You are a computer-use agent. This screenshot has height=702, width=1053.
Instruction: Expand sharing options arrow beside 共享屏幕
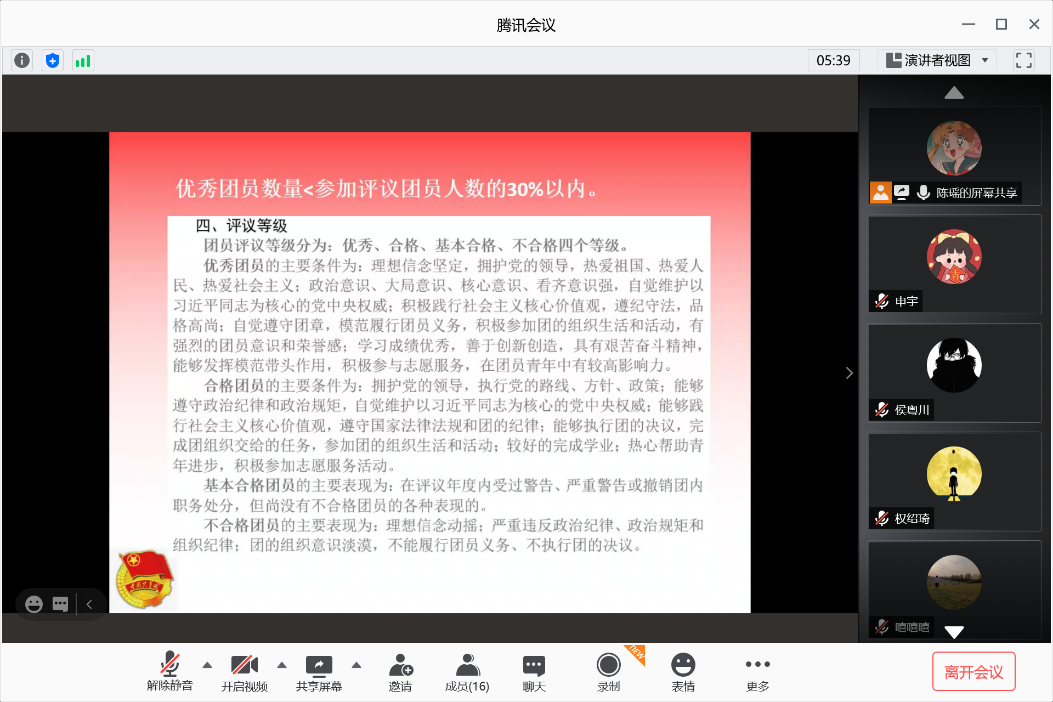coord(356,662)
